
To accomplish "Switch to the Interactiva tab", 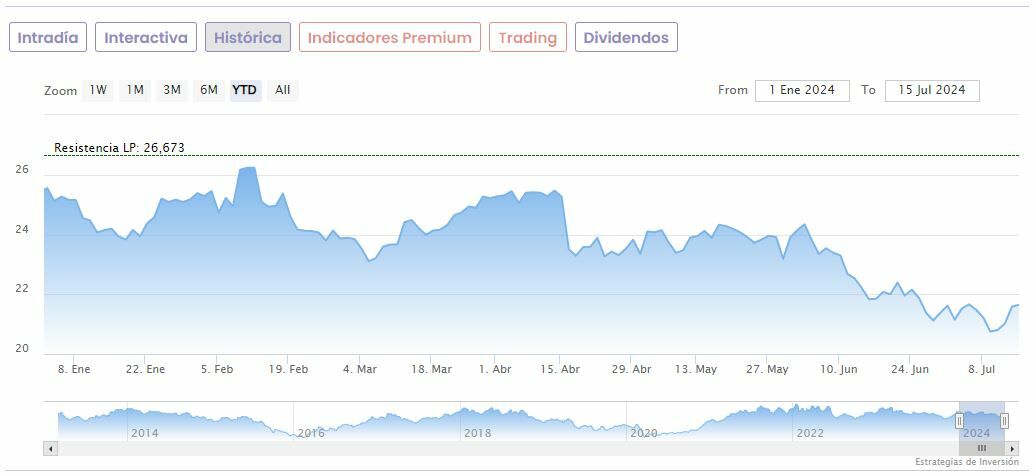I will (x=146, y=38).
